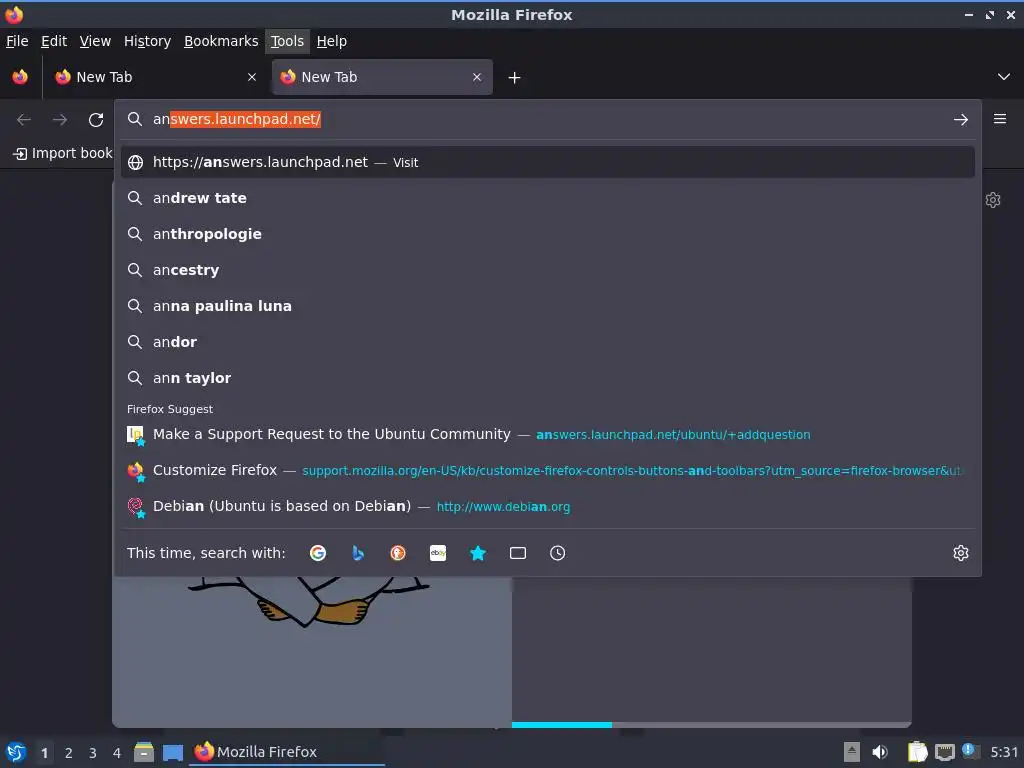
Task: Open the Lubuntu start menu
Action: [x=16, y=752]
